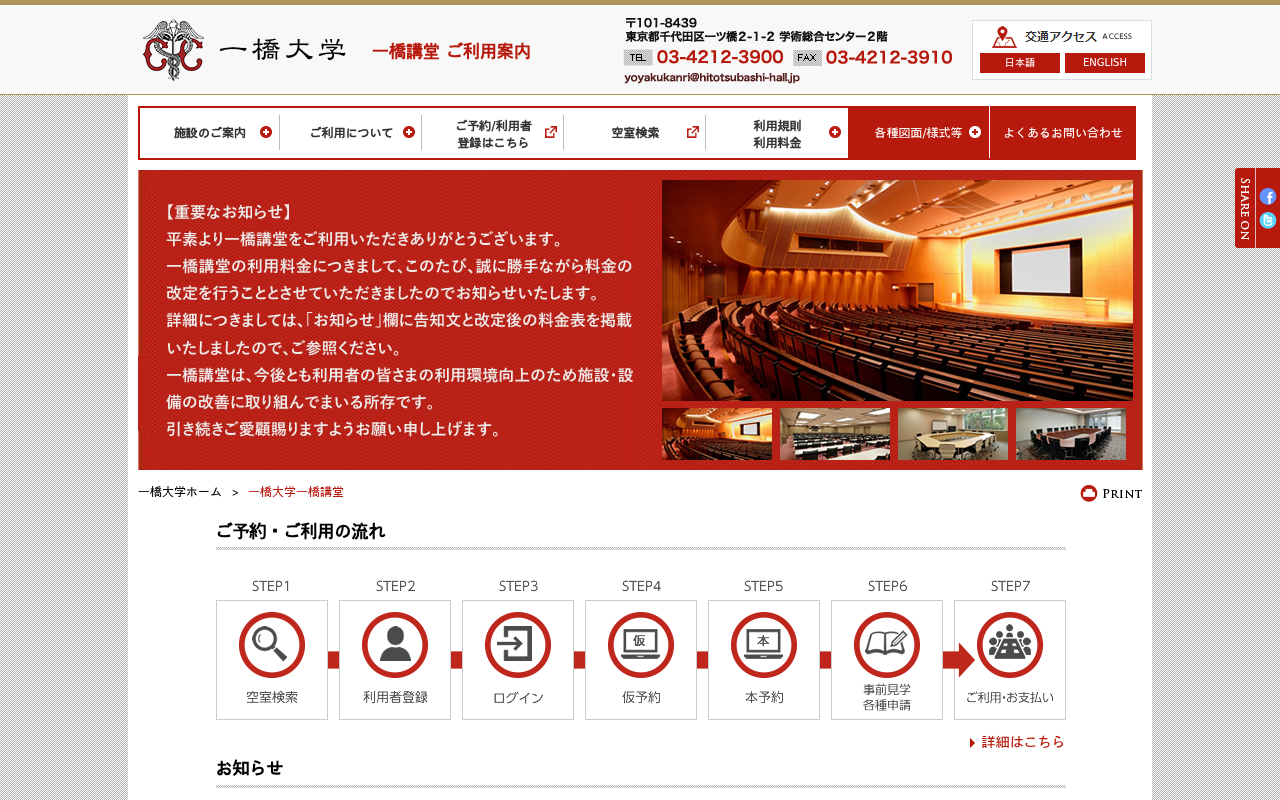Click the printer icon next to PRINT
The height and width of the screenshot is (800, 1280).
point(1089,493)
